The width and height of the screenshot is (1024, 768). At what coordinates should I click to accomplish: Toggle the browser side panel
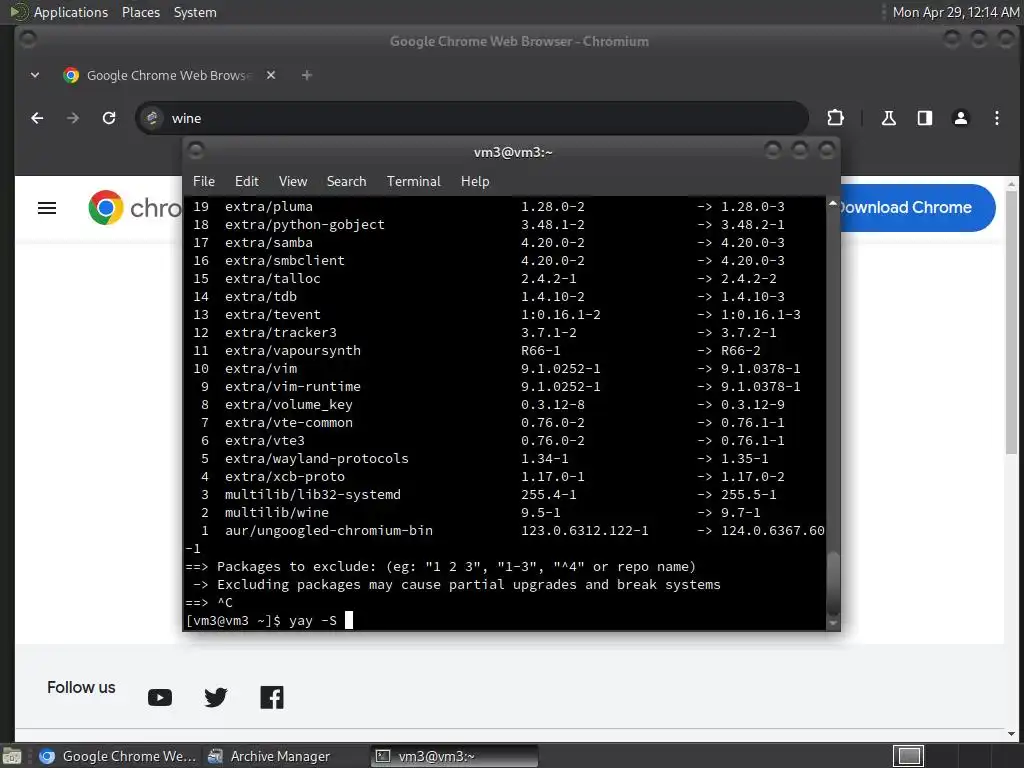click(924, 118)
